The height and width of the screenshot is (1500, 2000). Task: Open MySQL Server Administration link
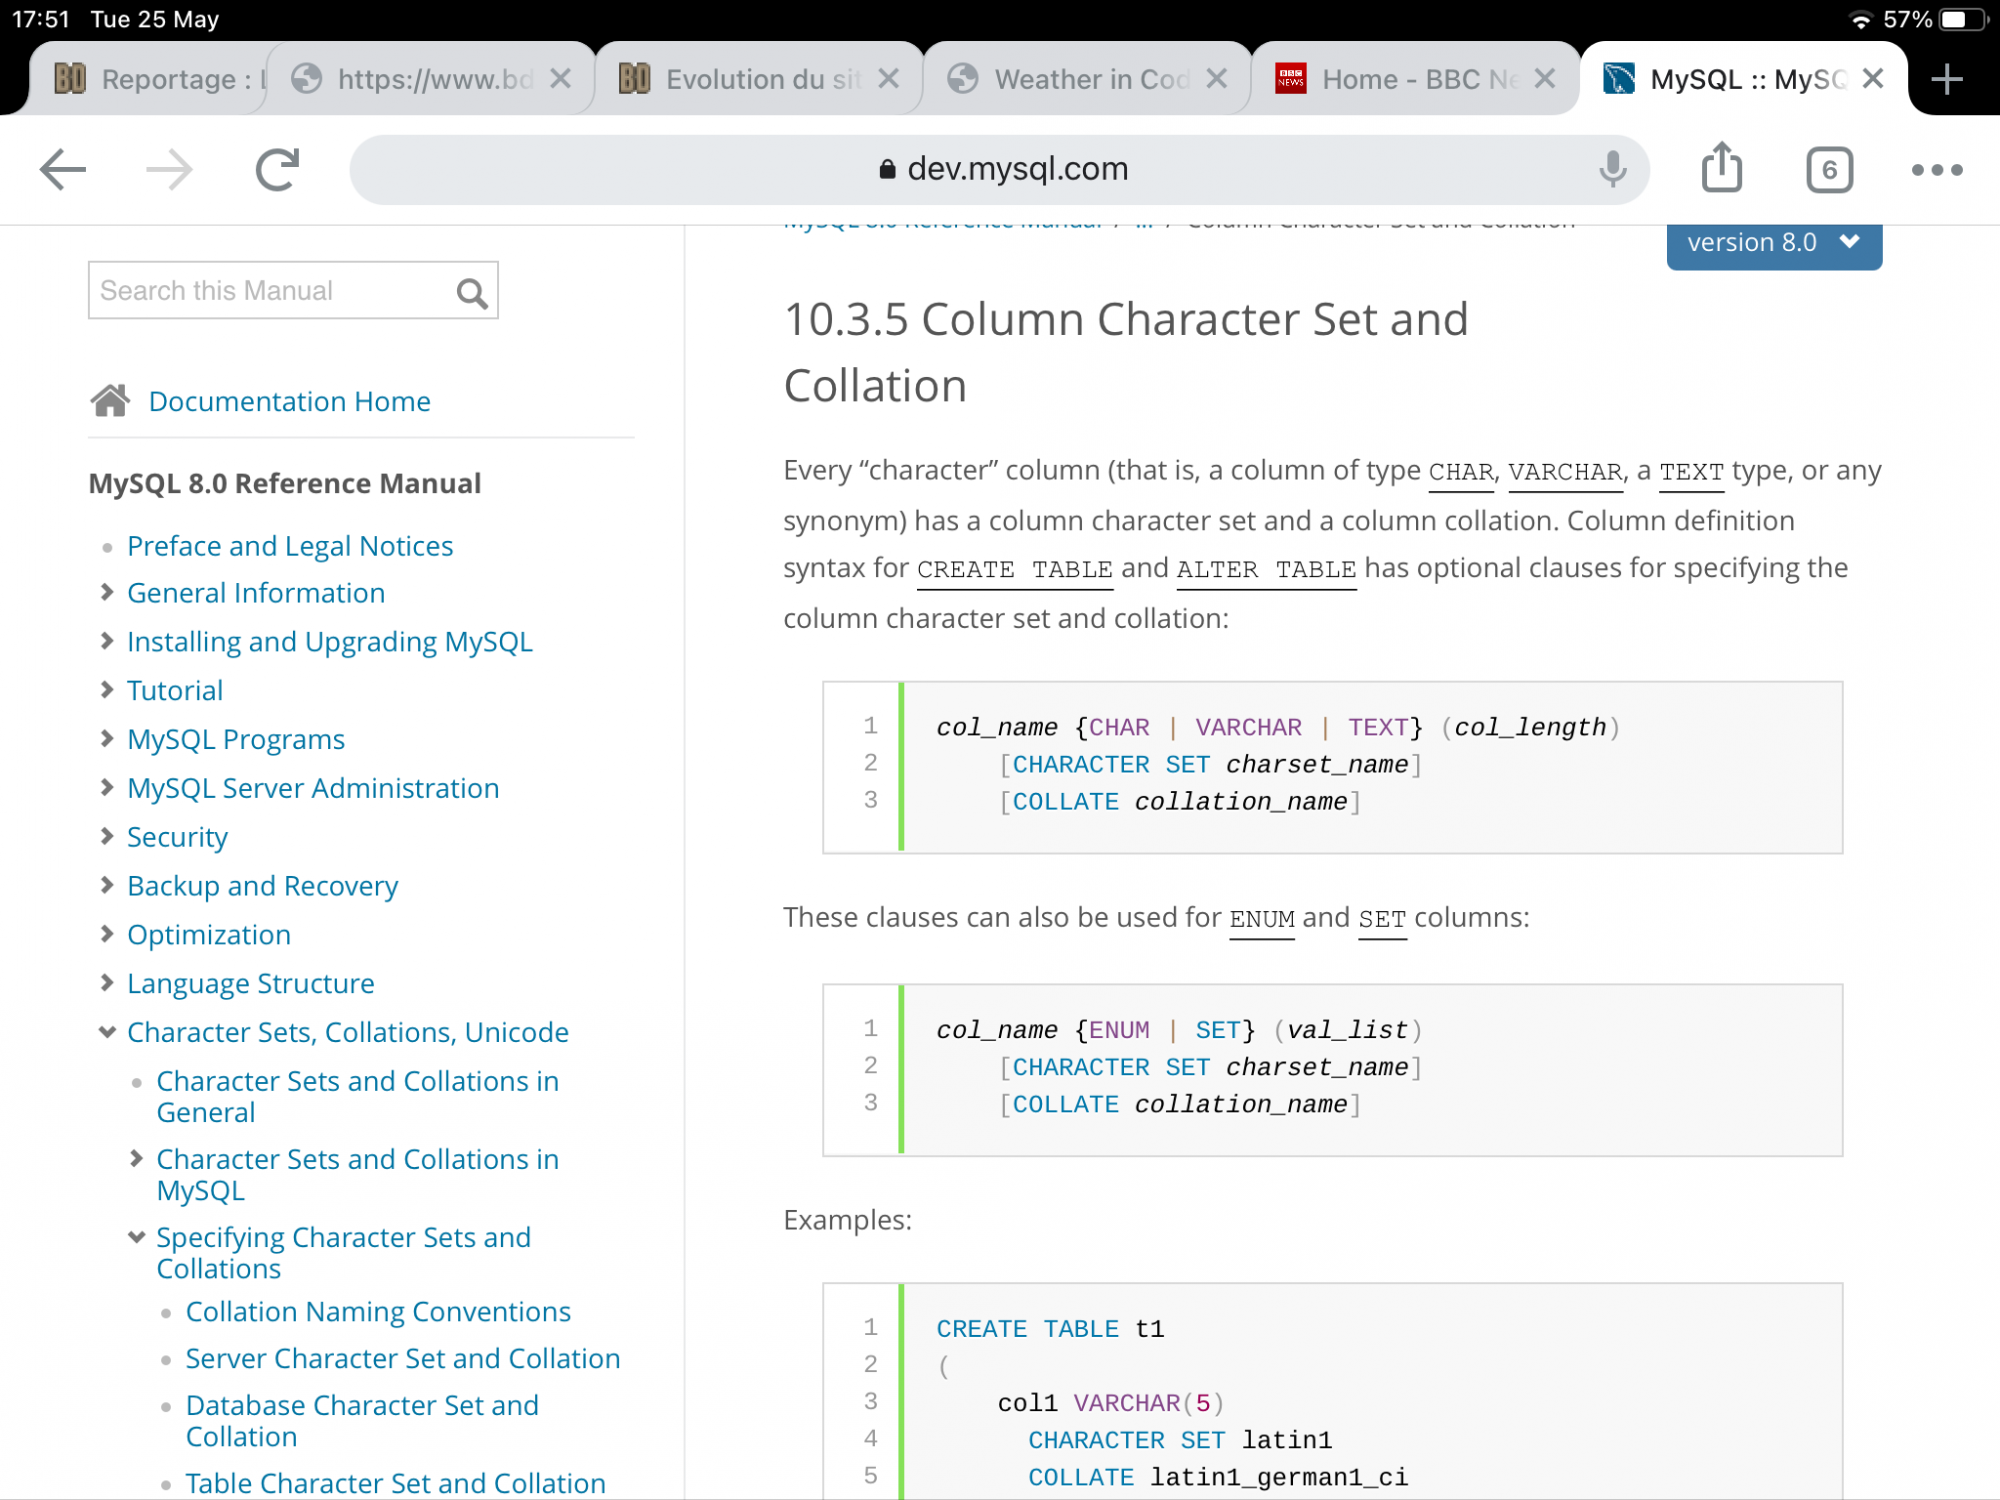coord(313,788)
